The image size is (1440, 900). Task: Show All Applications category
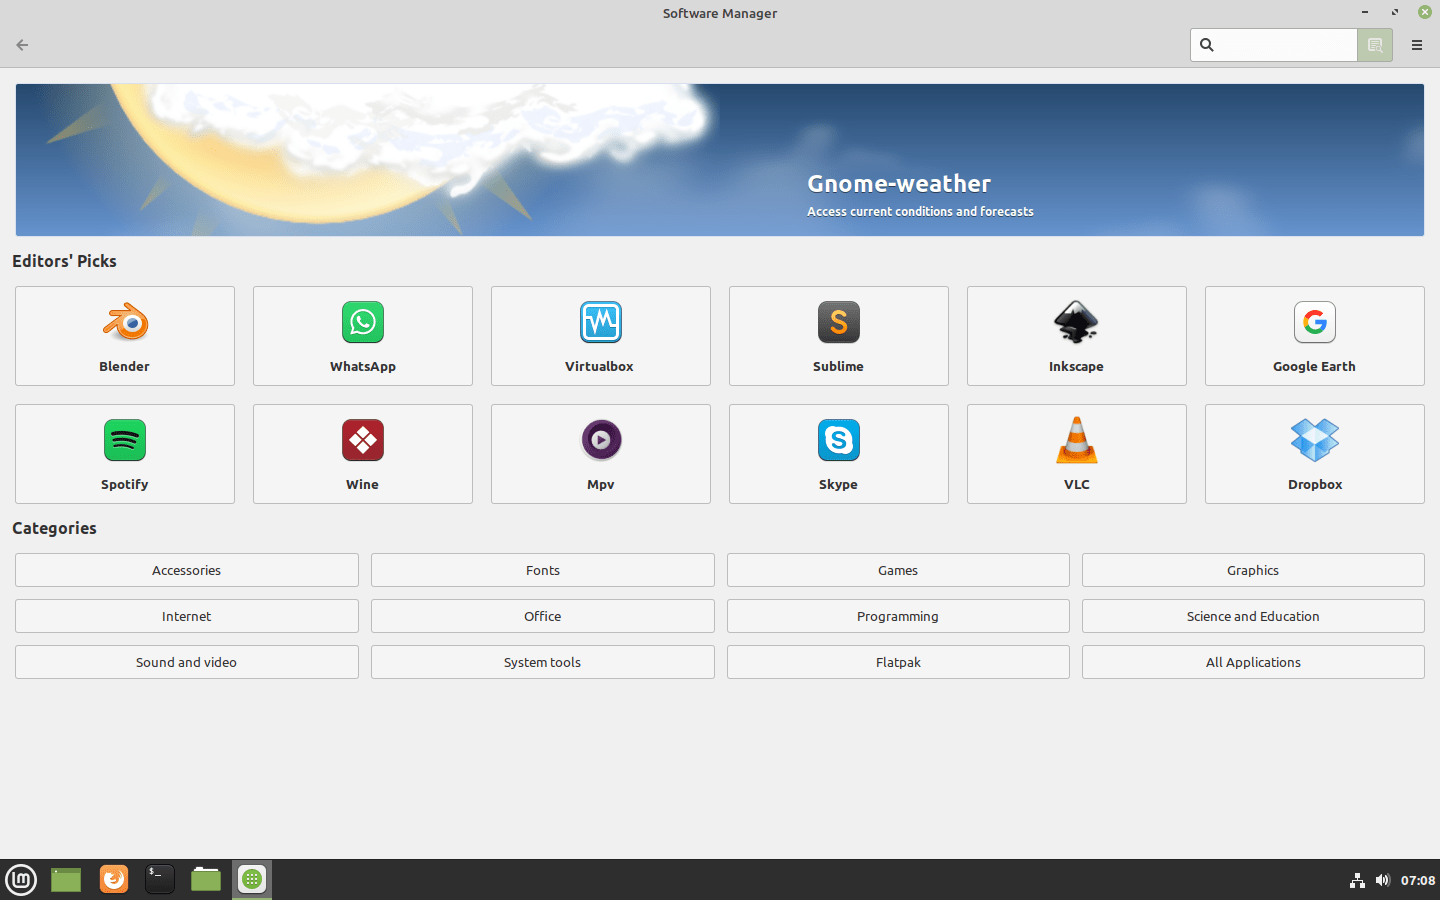(1253, 662)
